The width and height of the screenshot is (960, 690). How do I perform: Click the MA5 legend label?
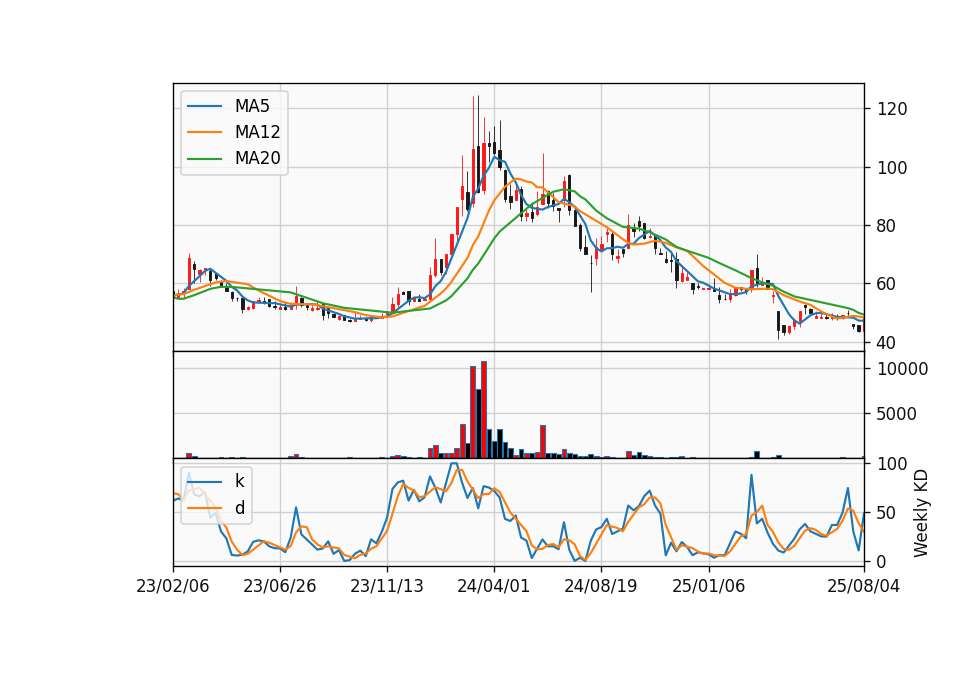tap(252, 106)
